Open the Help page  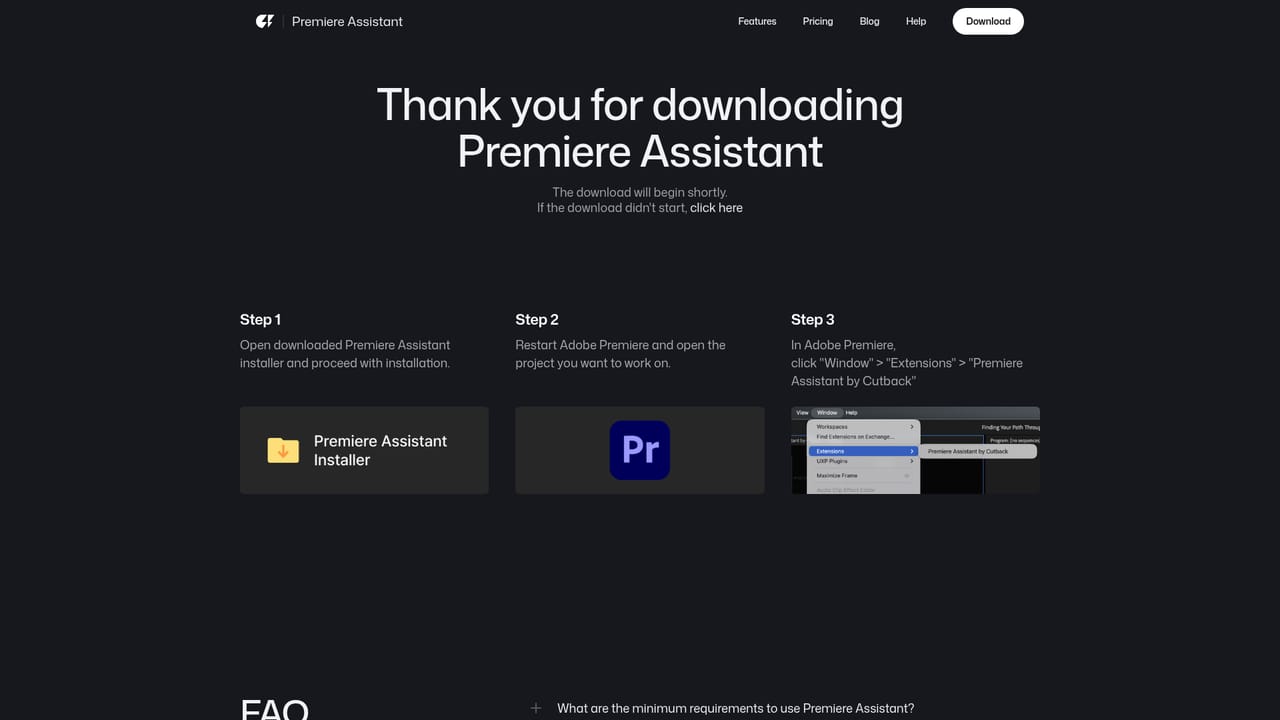(916, 21)
